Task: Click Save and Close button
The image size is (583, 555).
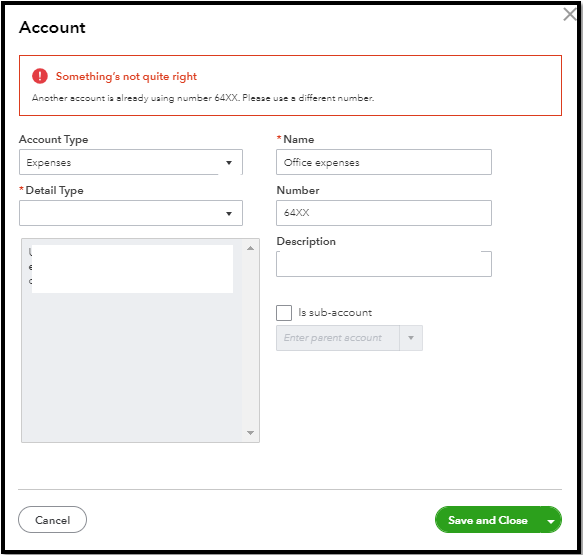Action: pyautogui.click(x=487, y=520)
